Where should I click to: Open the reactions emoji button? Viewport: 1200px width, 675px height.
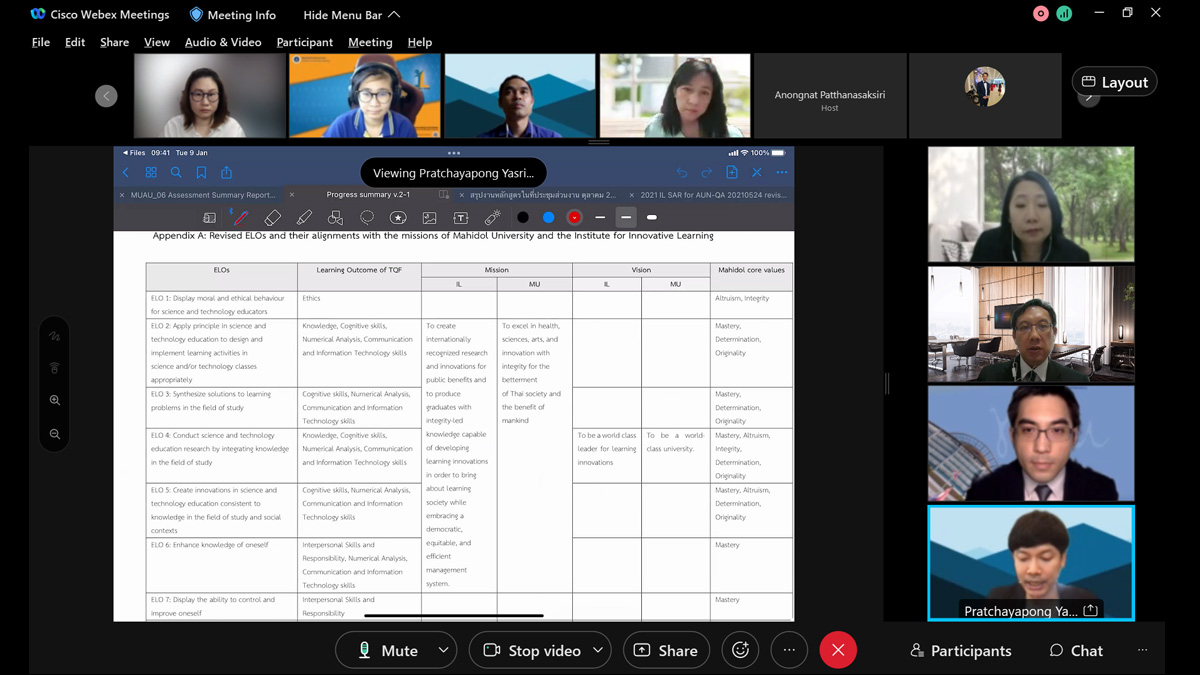(x=740, y=650)
